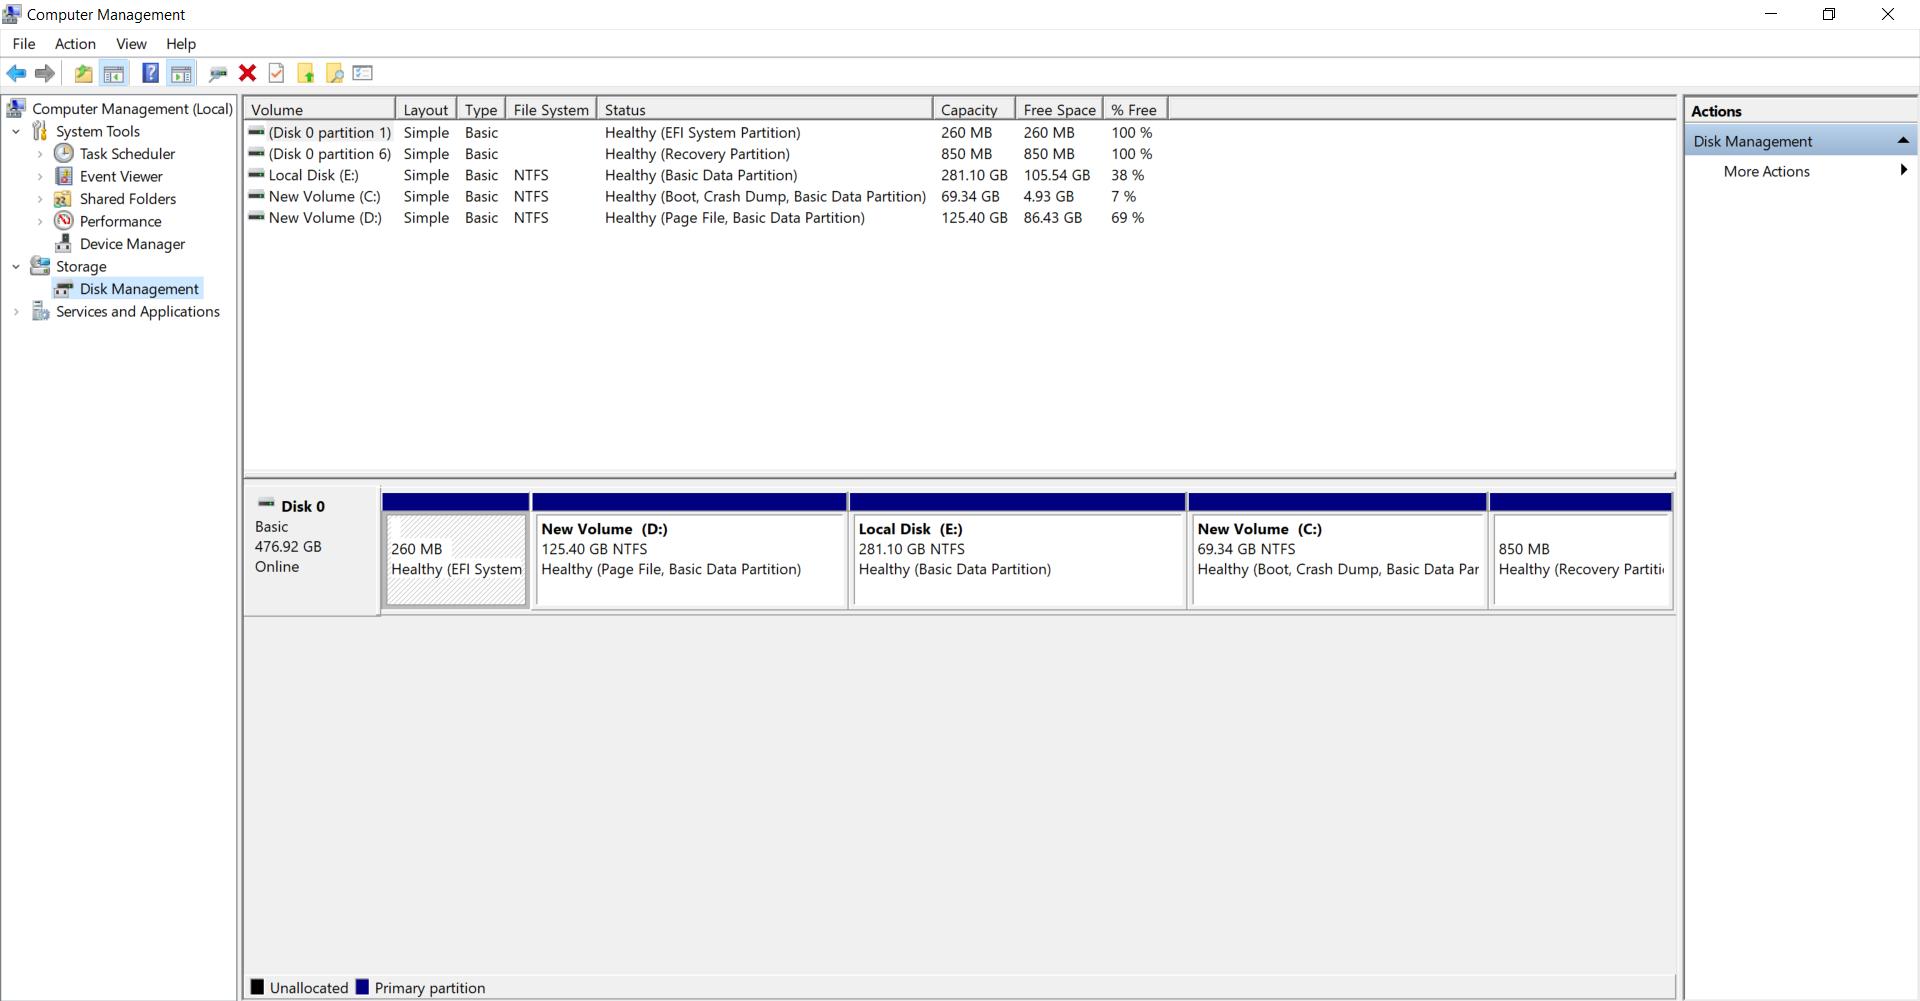The height and width of the screenshot is (1001, 1920).
Task: Open the View menu
Action: 131,44
